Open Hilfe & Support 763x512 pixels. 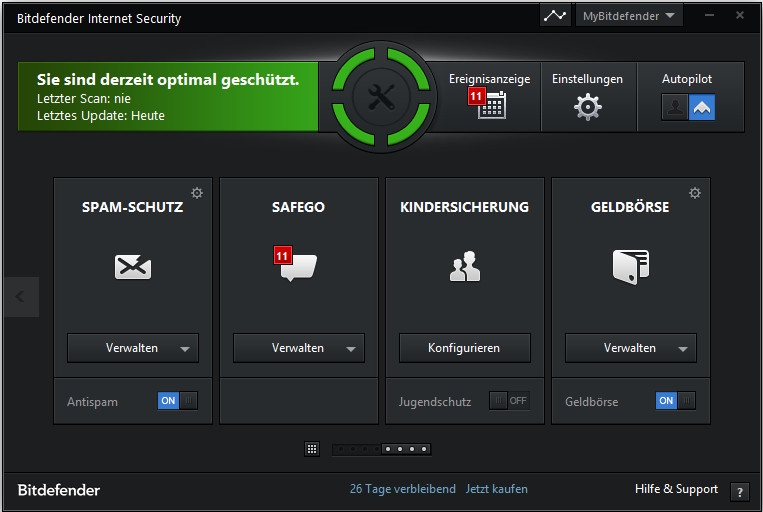point(676,489)
